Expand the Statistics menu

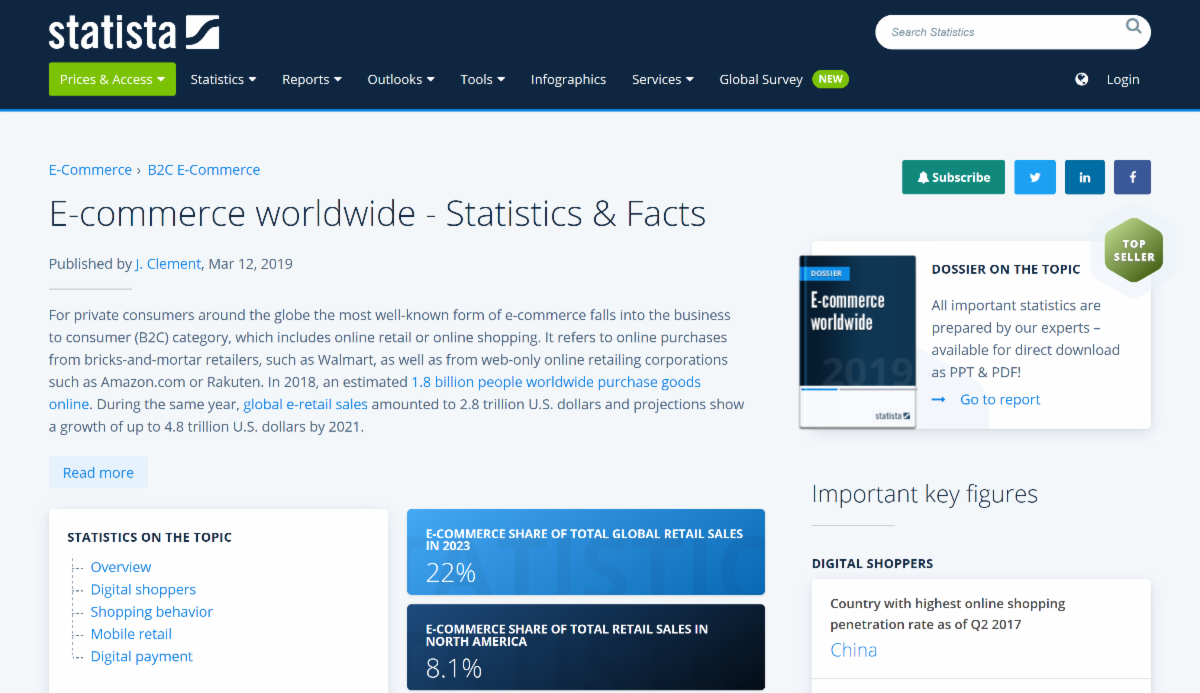pyautogui.click(x=223, y=80)
